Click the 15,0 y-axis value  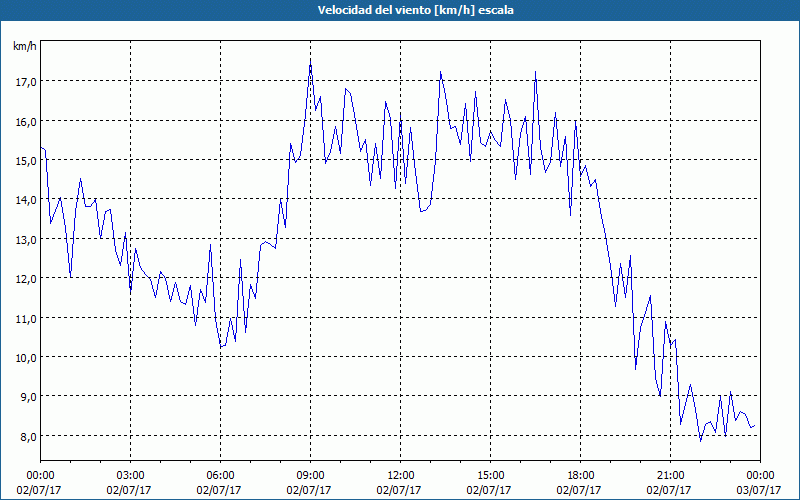25,161
